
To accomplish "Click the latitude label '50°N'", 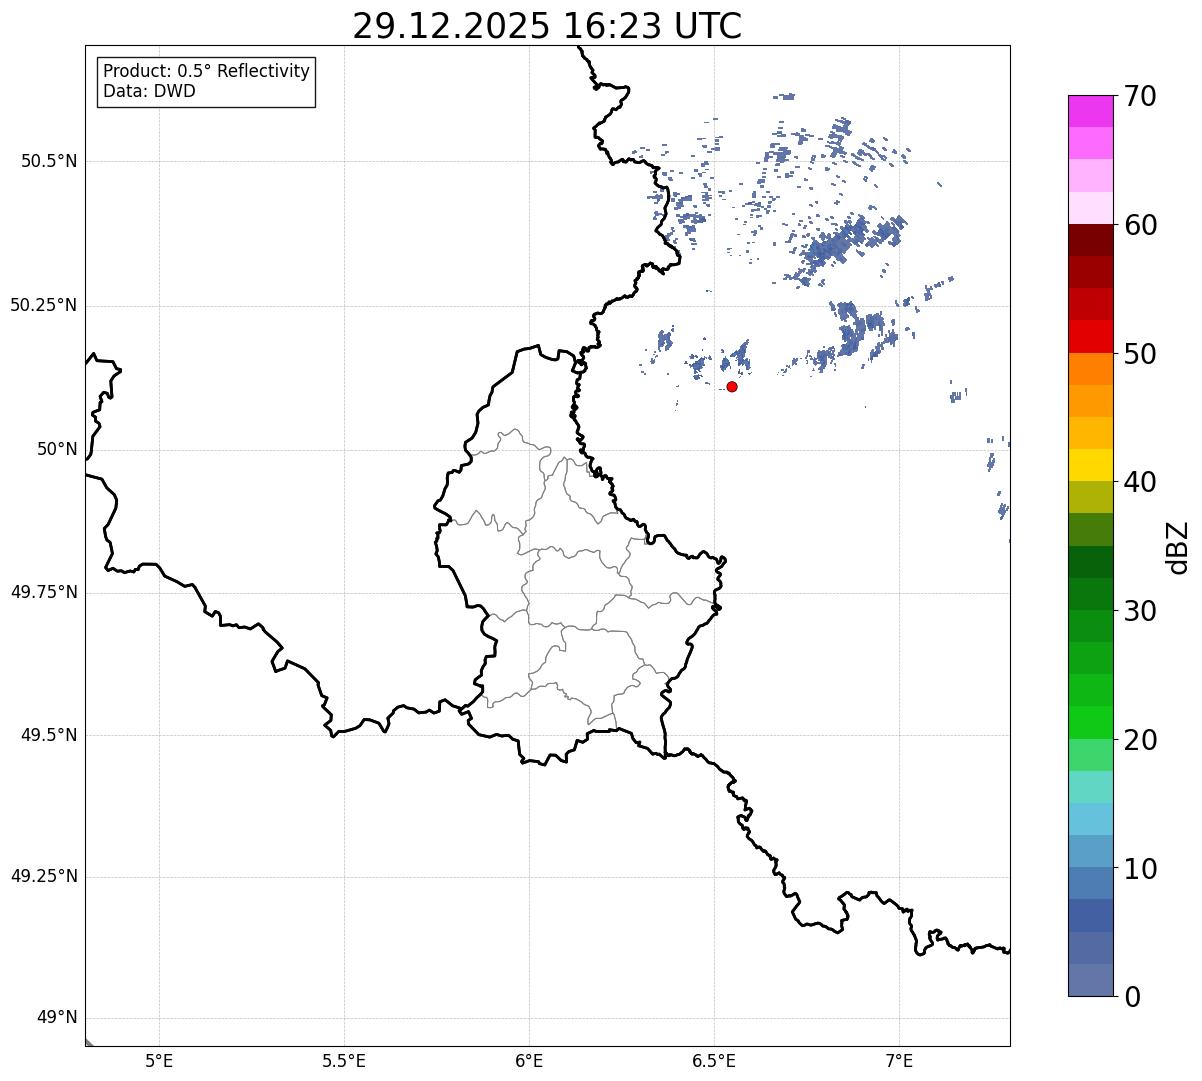I will tap(57, 449).
